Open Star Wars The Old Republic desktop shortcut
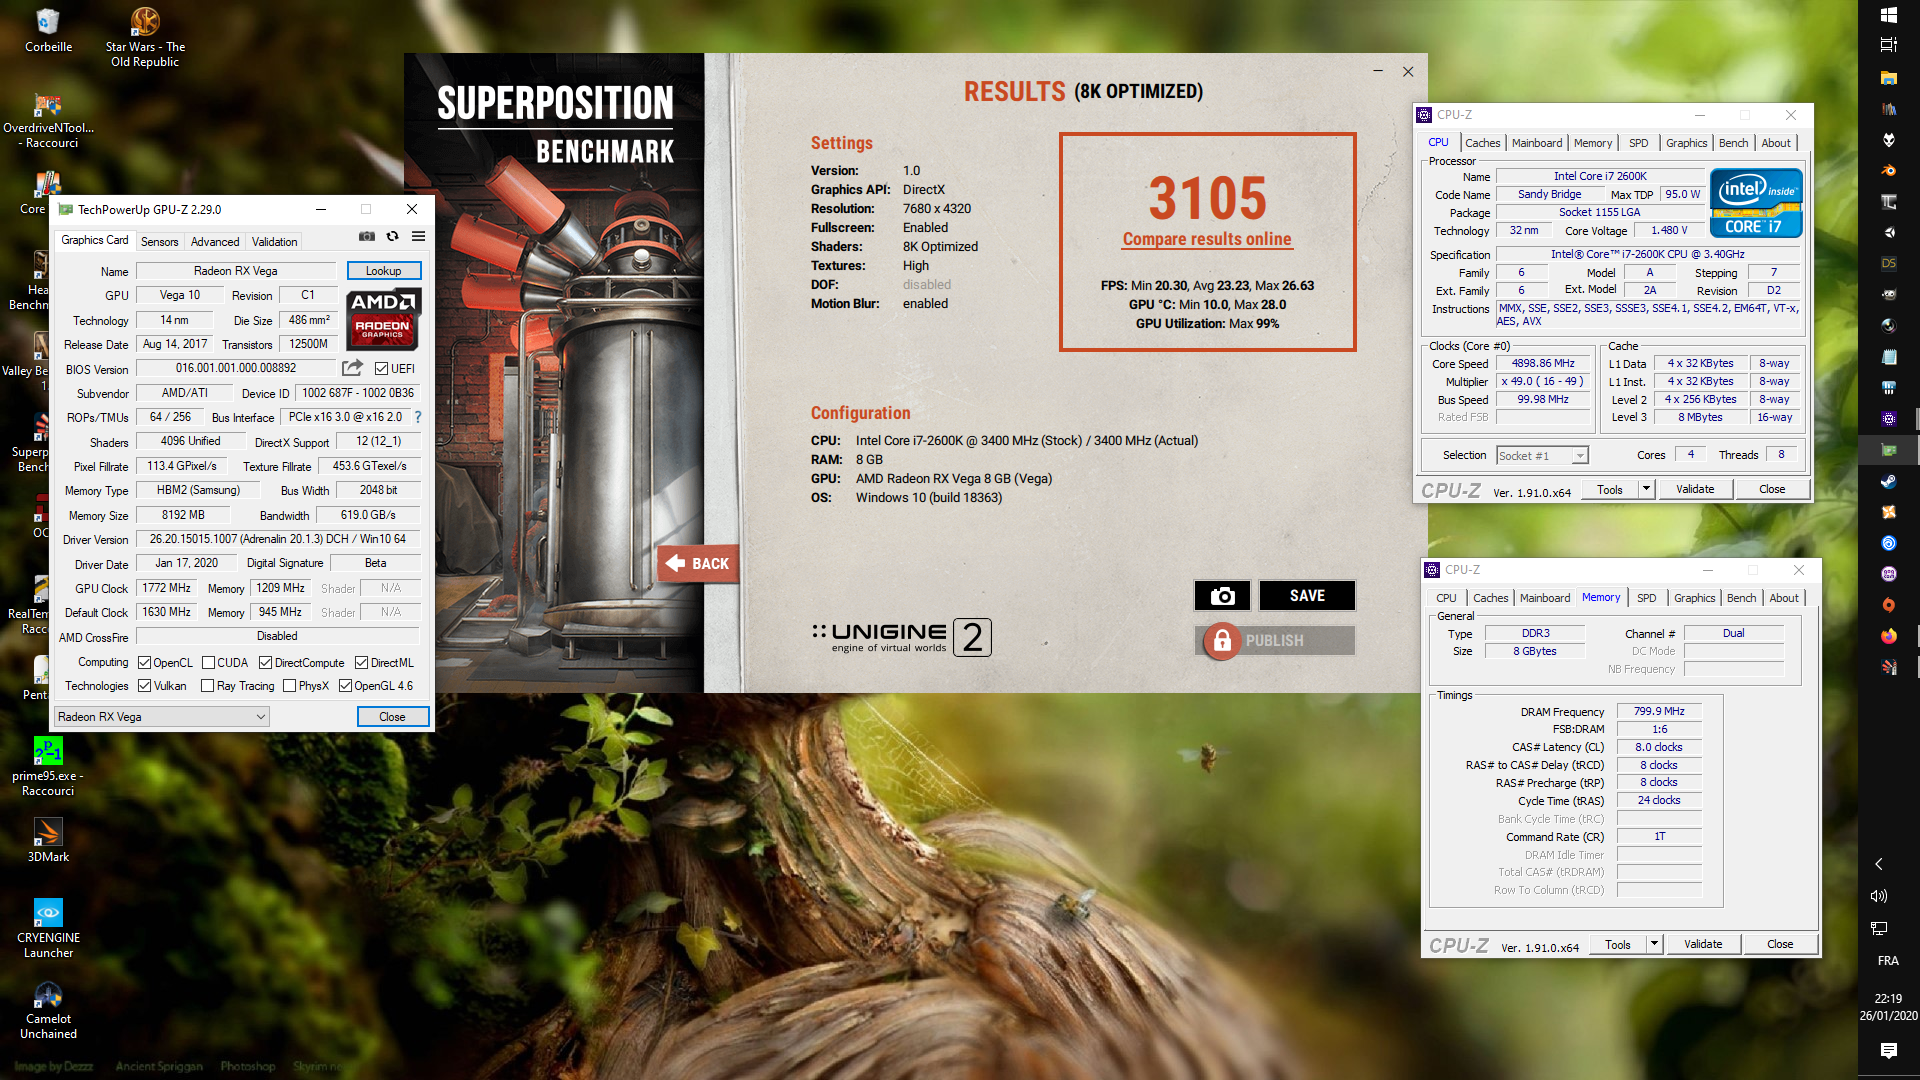1920x1080 pixels. (145, 37)
